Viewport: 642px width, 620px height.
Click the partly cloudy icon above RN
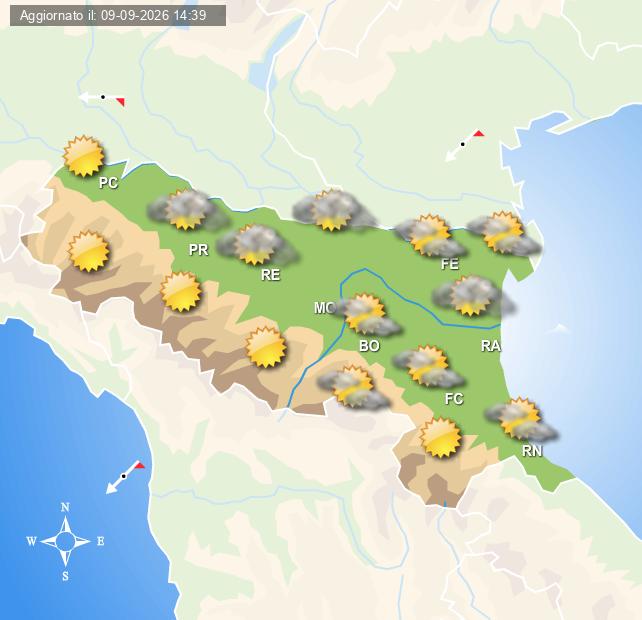coord(521,419)
